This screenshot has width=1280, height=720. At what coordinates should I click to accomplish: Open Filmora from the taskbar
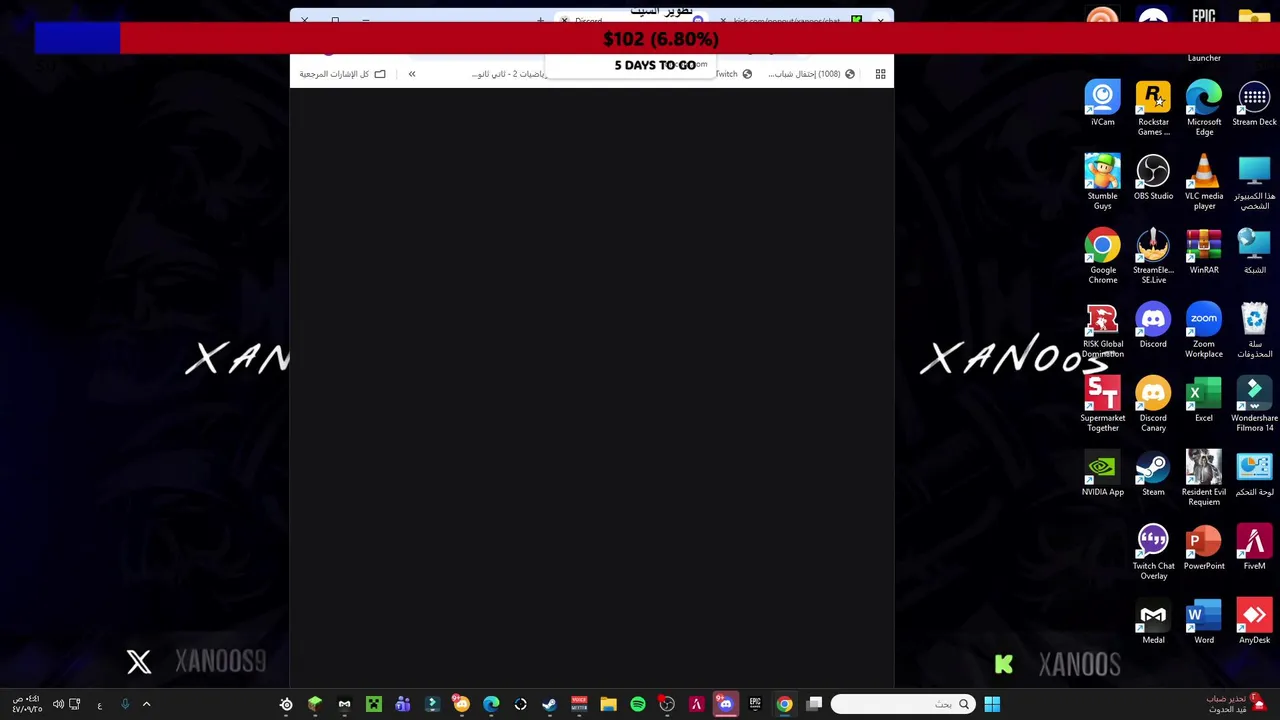pos(432,704)
